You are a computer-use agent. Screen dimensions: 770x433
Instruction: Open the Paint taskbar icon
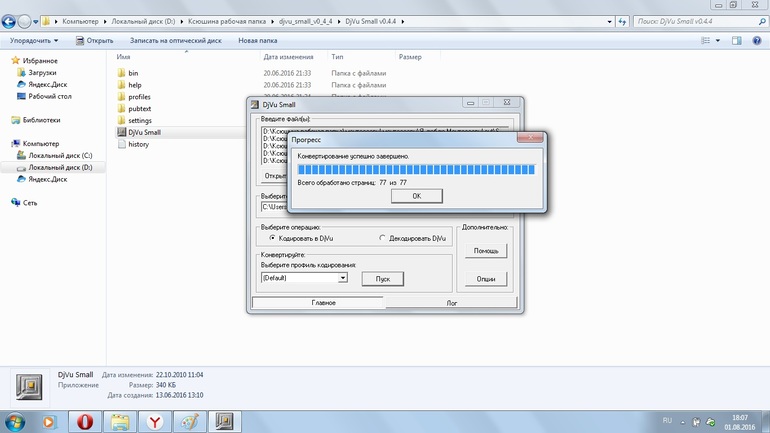pos(190,421)
